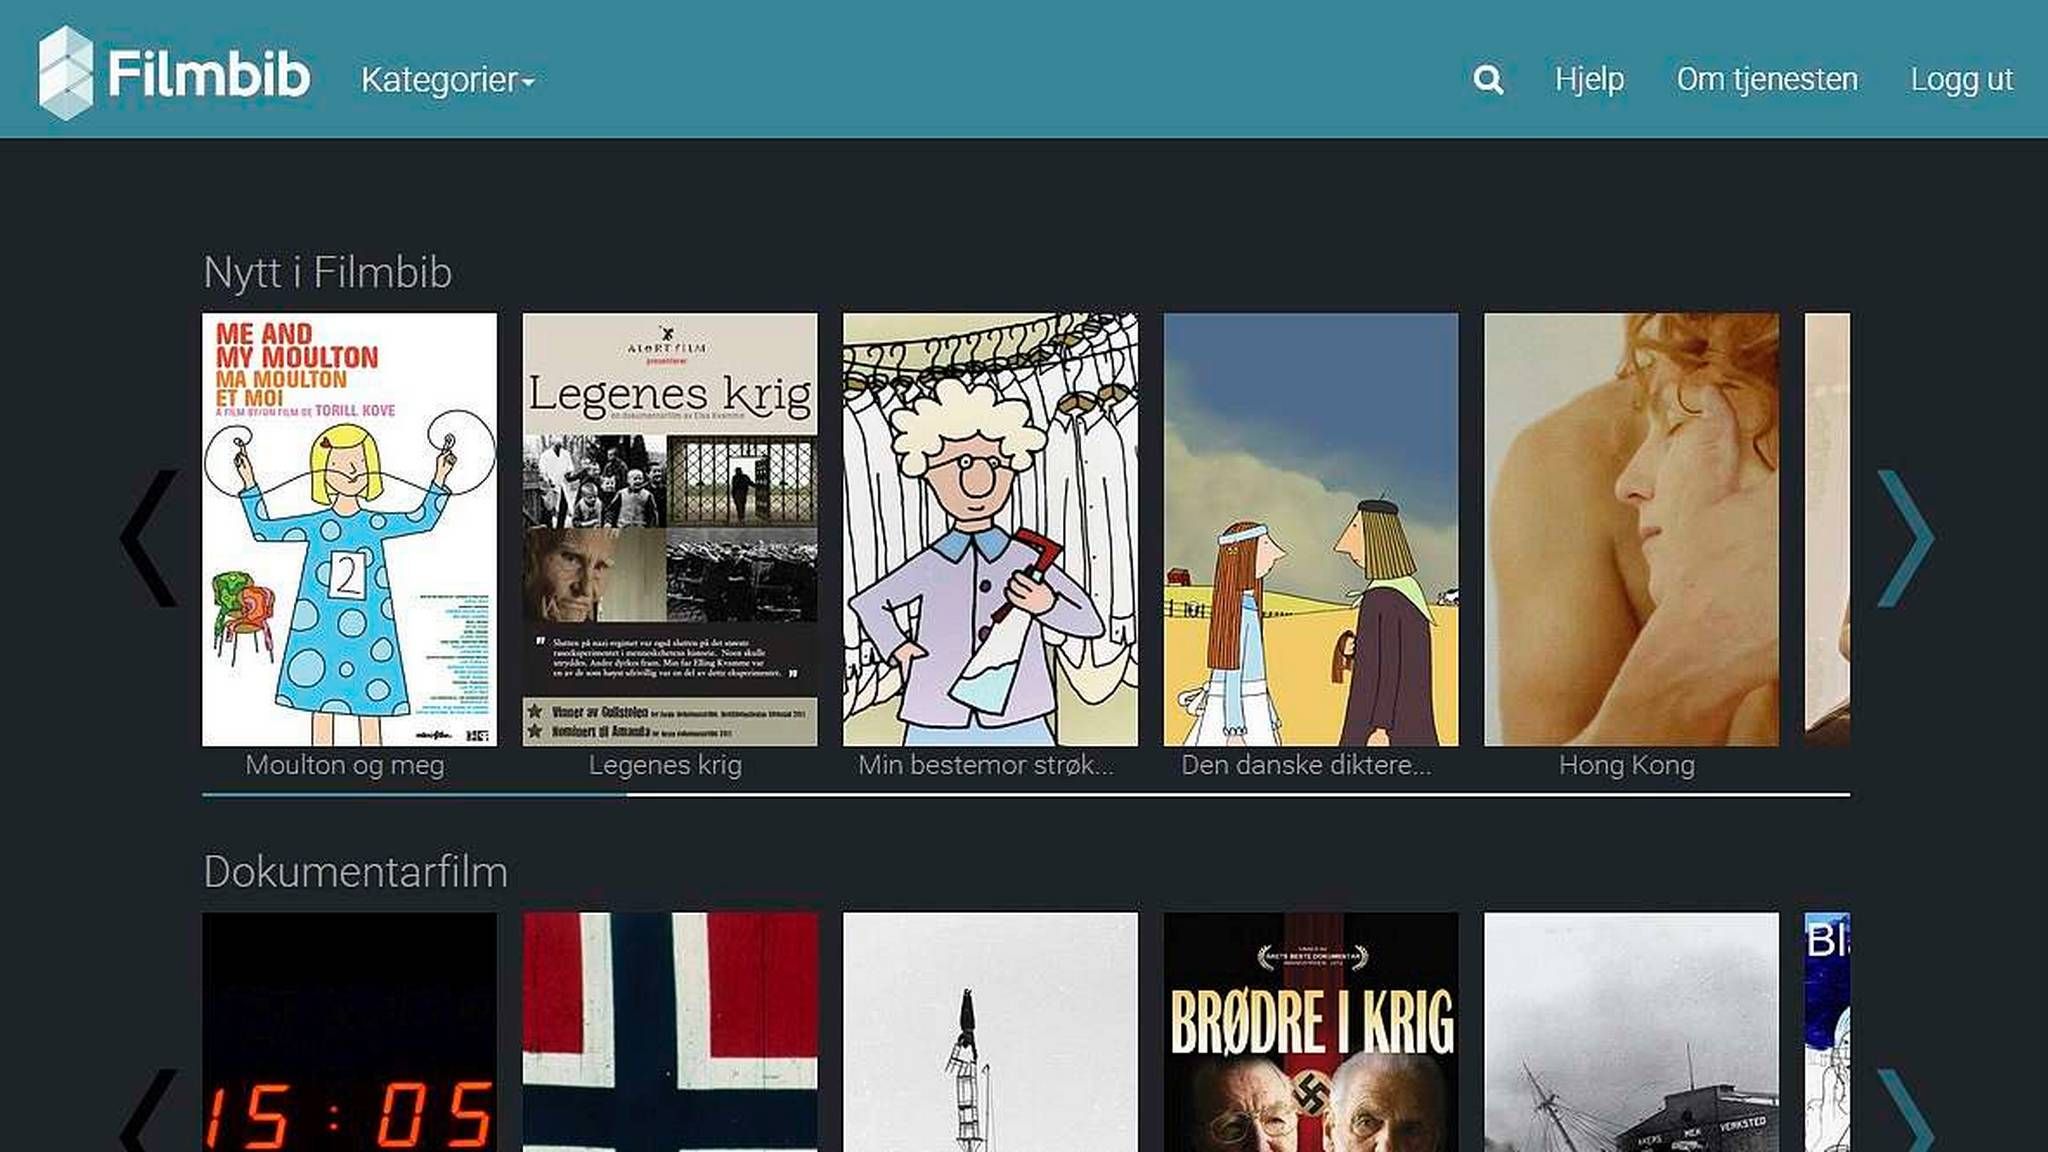Open the shipyard vessel documentary poster
This screenshot has height=1152, width=2048.
pyautogui.click(x=1631, y=1032)
